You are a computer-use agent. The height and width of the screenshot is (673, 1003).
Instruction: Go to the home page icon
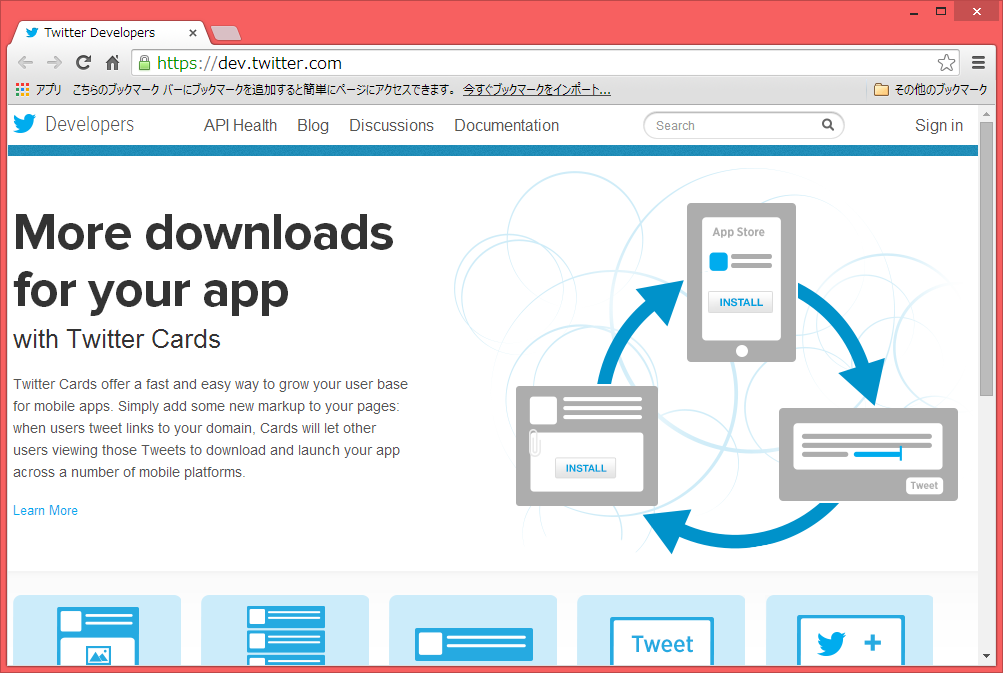113,63
